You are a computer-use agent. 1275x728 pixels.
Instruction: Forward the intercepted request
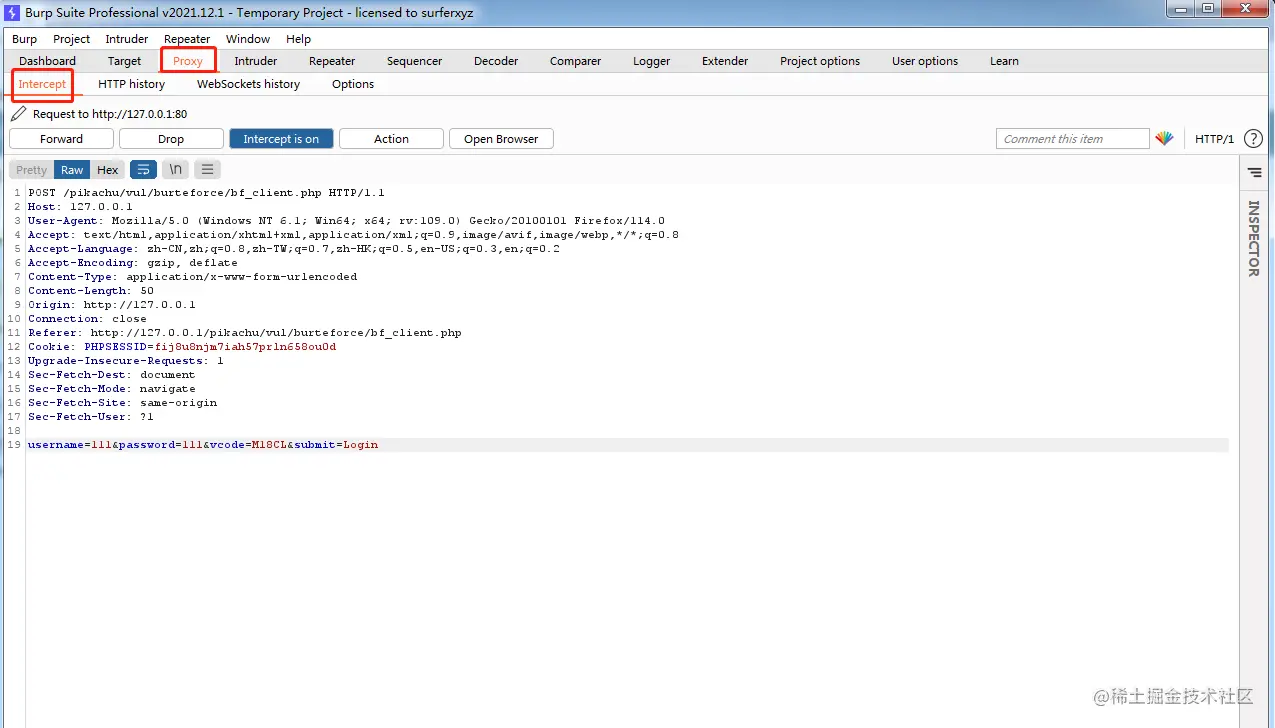(x=61, y=139)
